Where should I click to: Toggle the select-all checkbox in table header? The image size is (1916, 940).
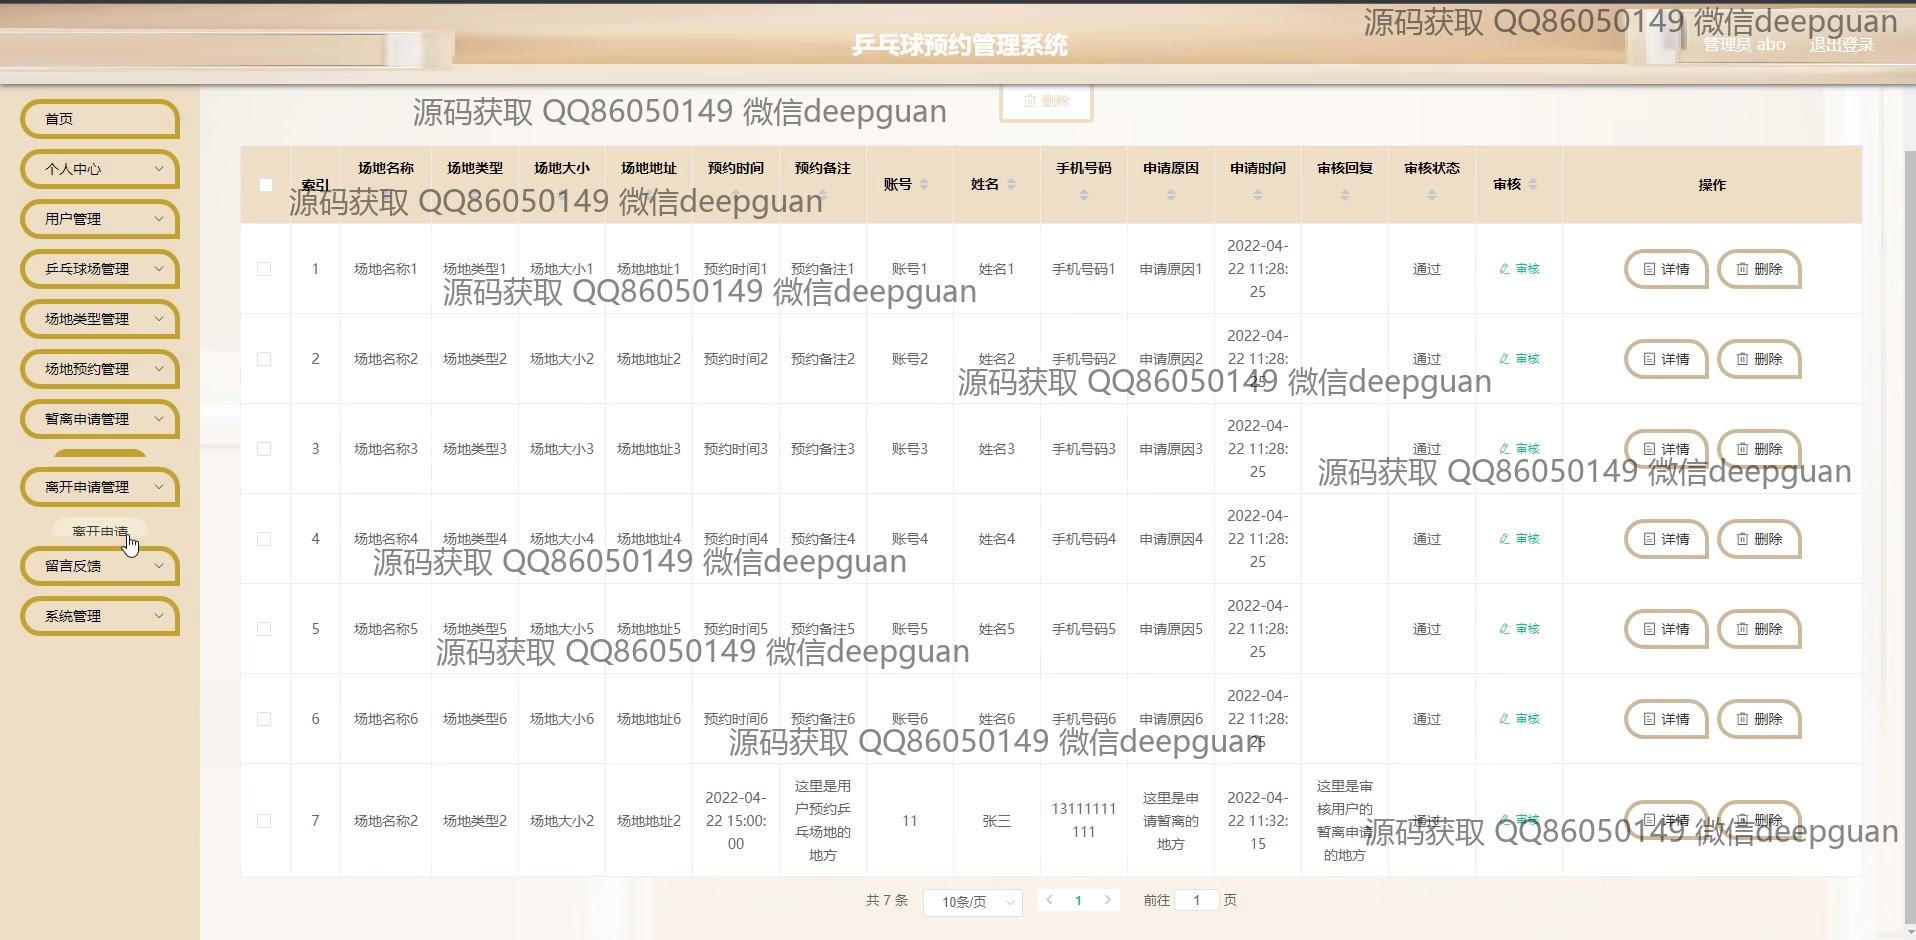265,185
